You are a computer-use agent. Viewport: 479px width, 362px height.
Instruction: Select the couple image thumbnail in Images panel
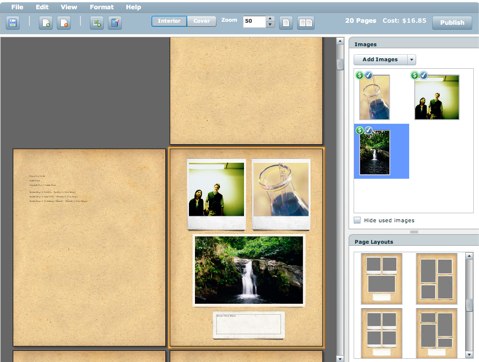(437, 97)
